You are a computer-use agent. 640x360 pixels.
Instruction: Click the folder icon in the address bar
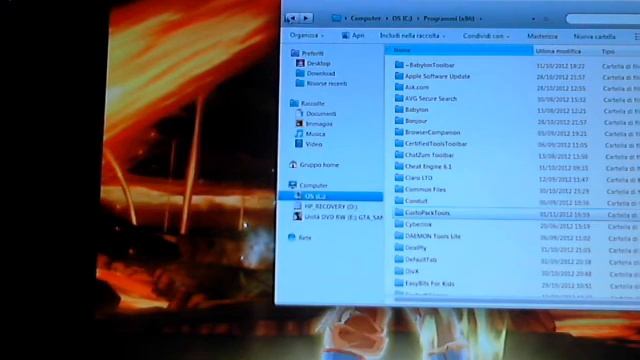[336, 18]
